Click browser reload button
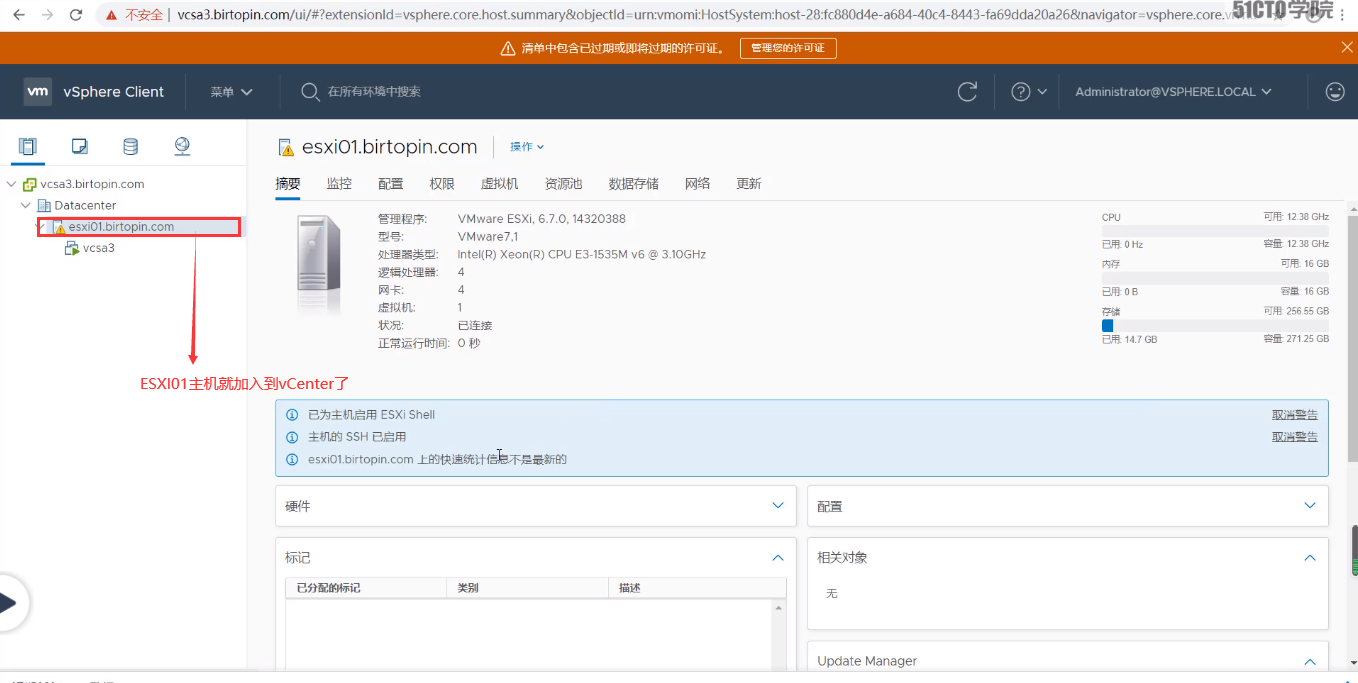The width and height of the screenshot is (1358, 683). 76,15
